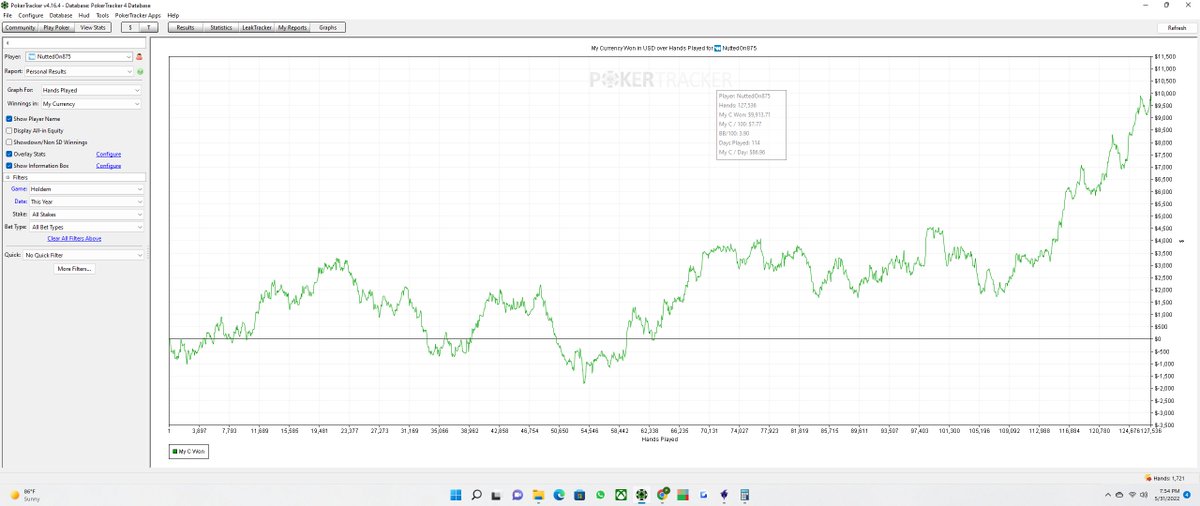This screenshot has width=1200, height=506.
Task: Launch Microsoft Edge from the taskbar
Action: pos(559,495)
